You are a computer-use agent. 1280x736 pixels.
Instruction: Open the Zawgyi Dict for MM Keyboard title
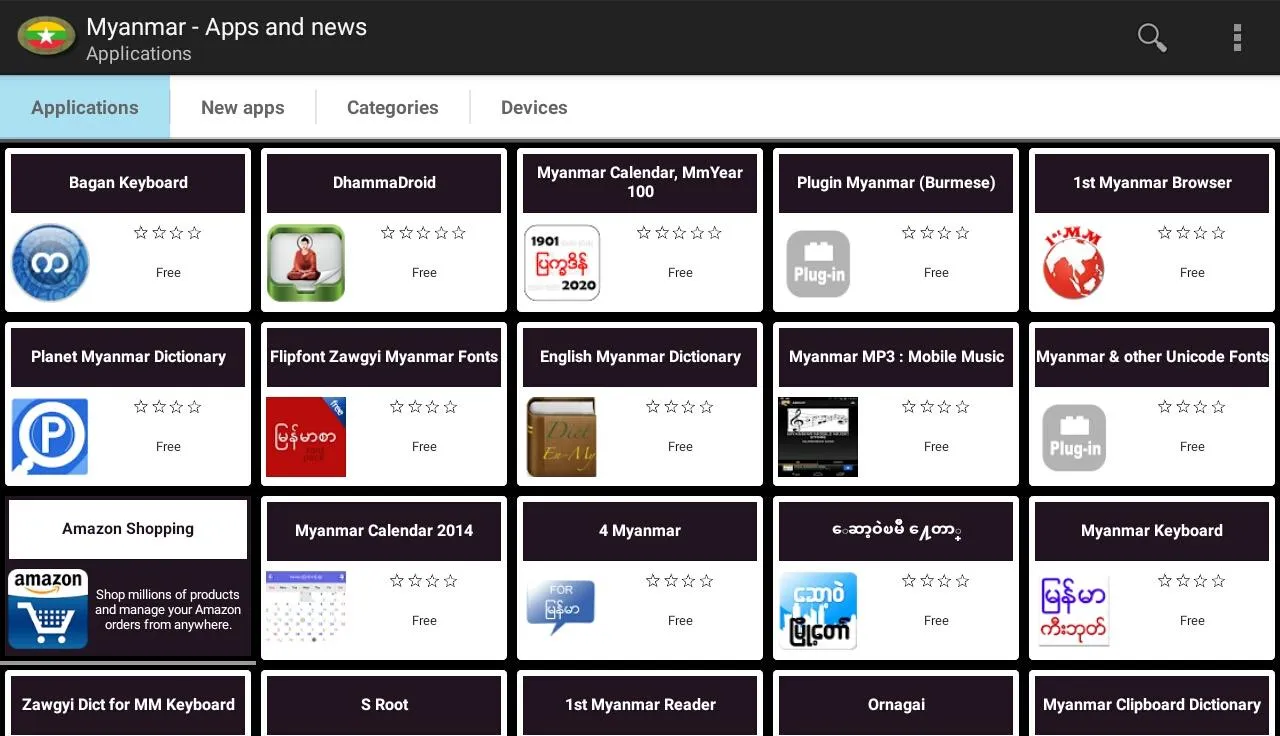128,704
